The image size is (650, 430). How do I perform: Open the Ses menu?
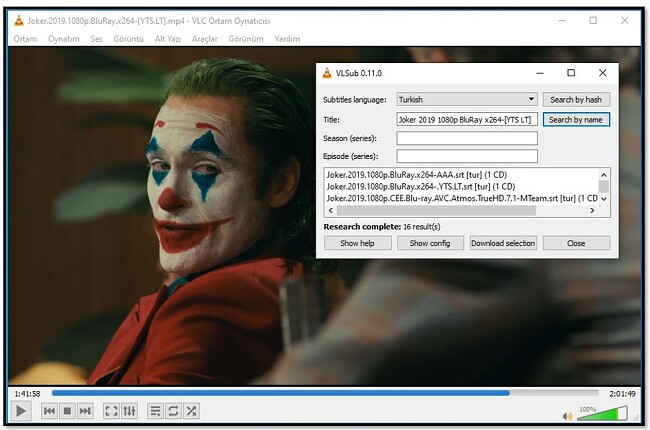click(x=96, y=39)
